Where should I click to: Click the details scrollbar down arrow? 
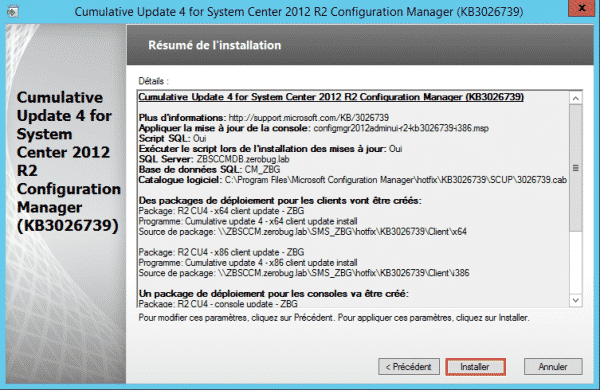tap(576, 300)
